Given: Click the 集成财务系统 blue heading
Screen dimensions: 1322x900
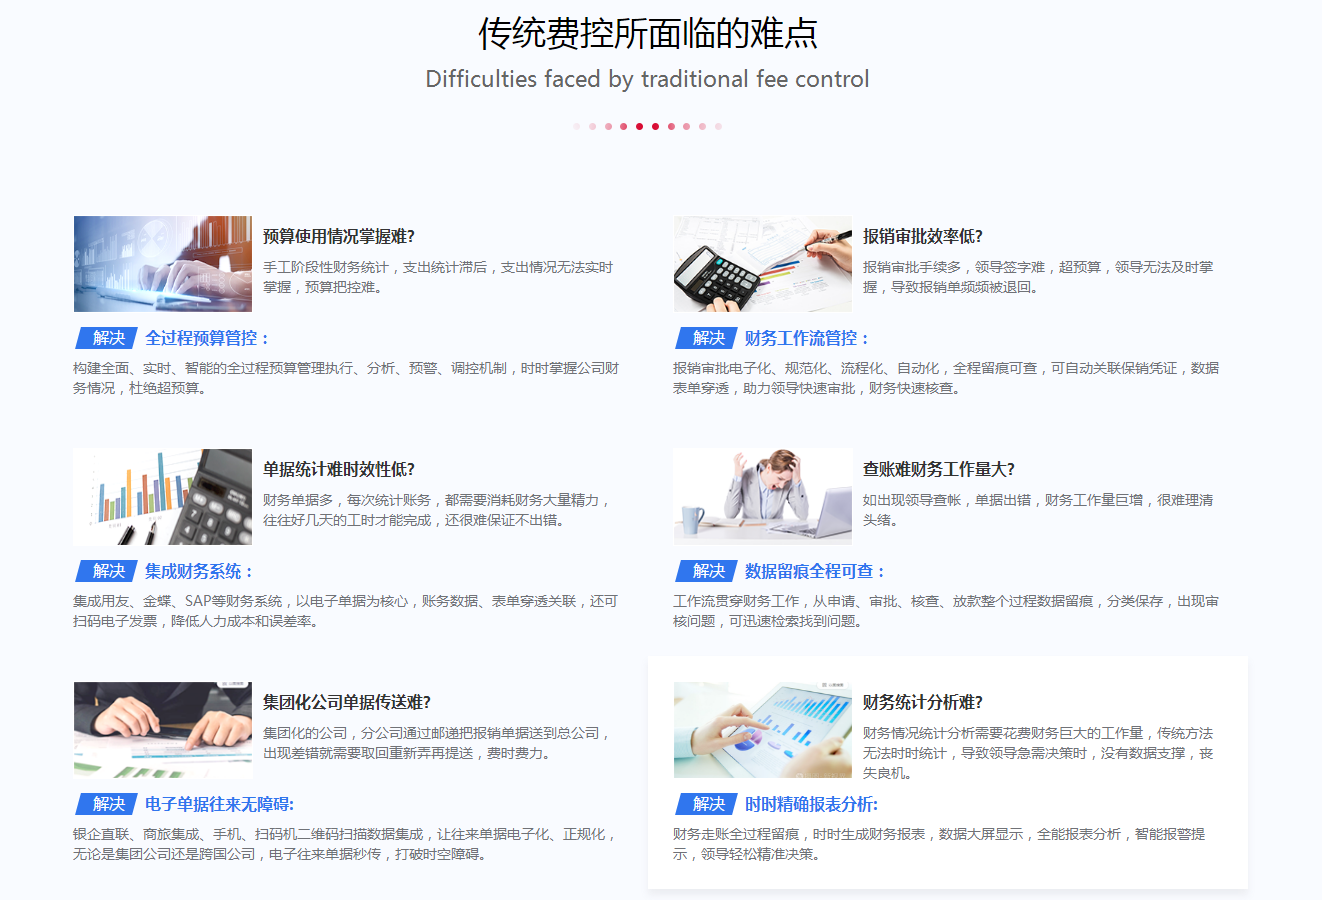Looking at the screenshot, I should (x=199, y=571).
